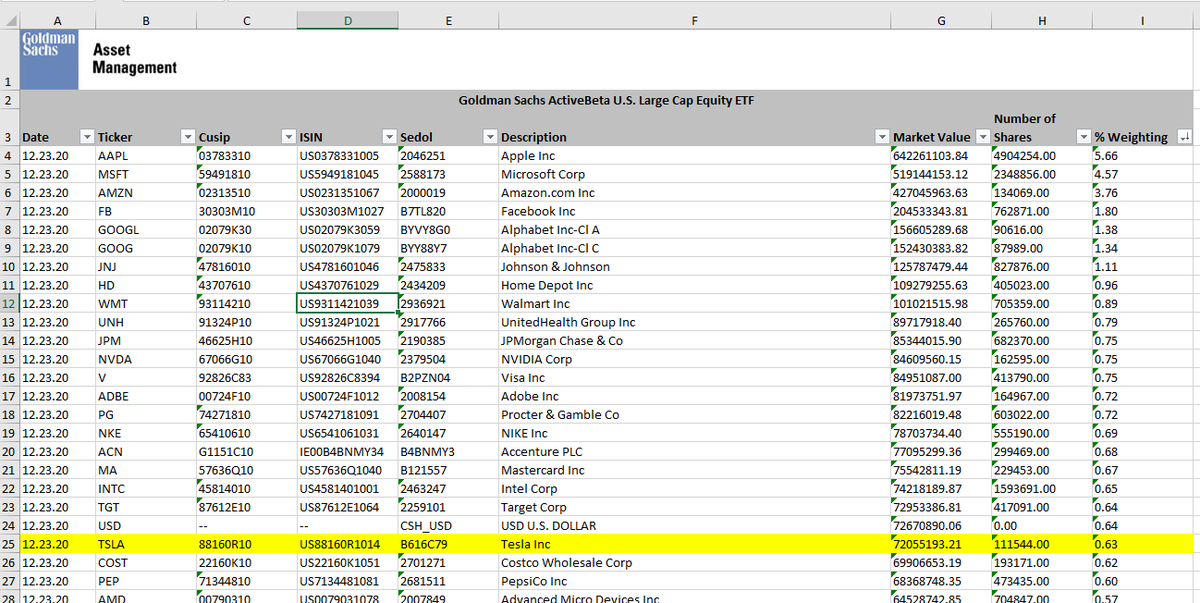Select the AAPL ticker cell
The image size is (1200, 603).
(x=146, y=156)
